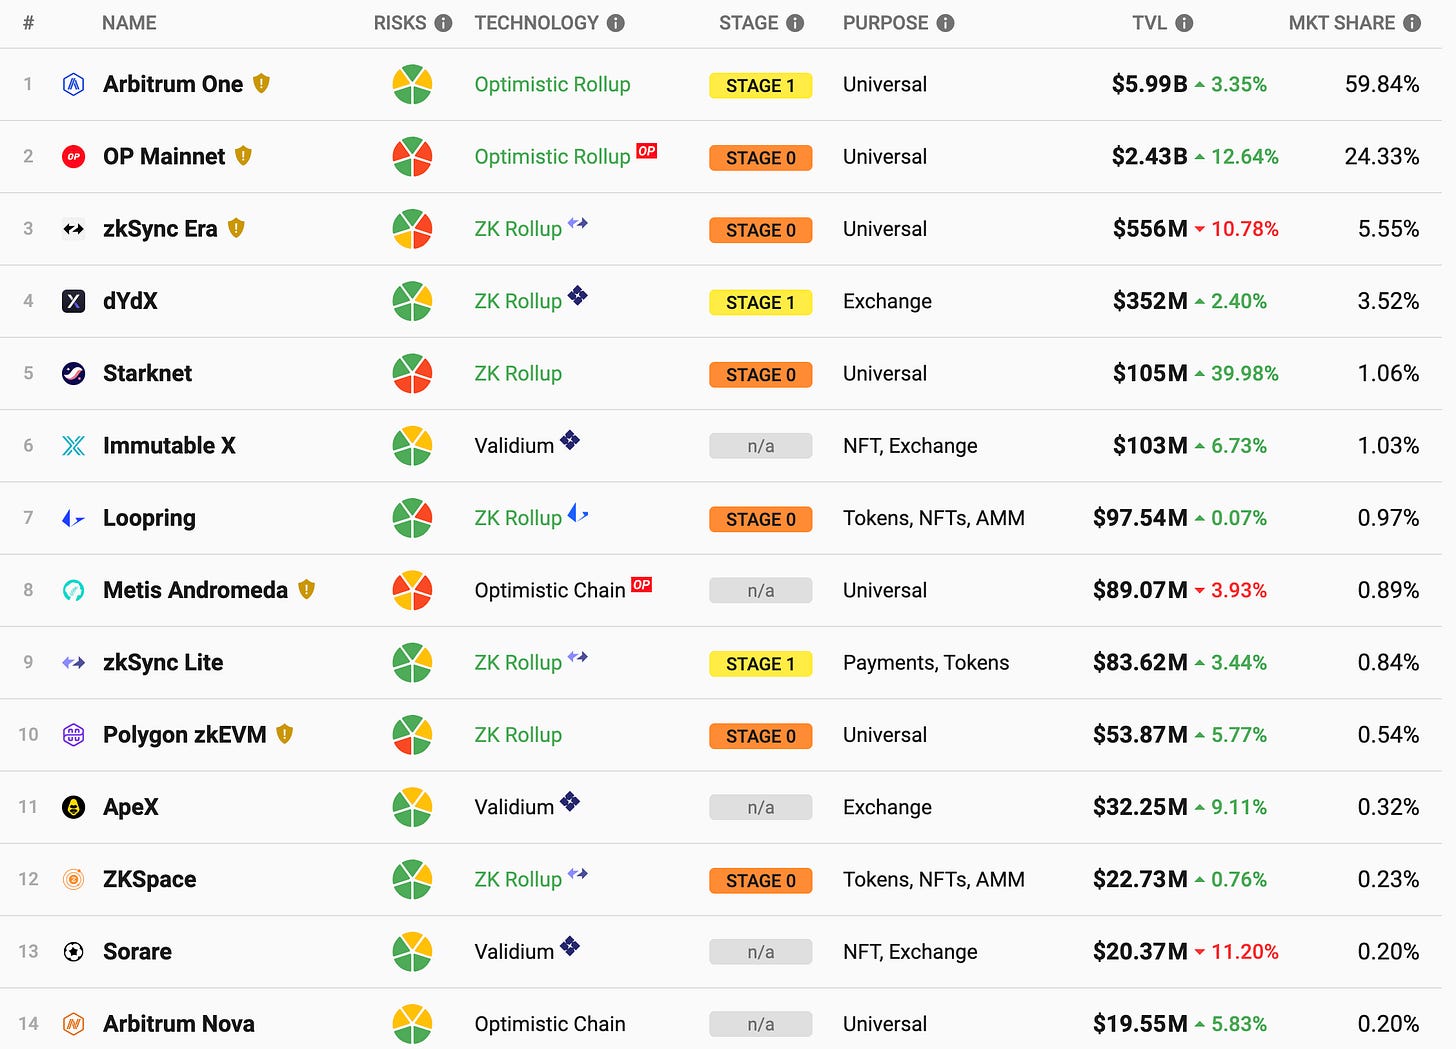The height and width of the screenshot is (1049, 1456).
Task: Open the Starknet project link
Action: (x=147, y=373)
